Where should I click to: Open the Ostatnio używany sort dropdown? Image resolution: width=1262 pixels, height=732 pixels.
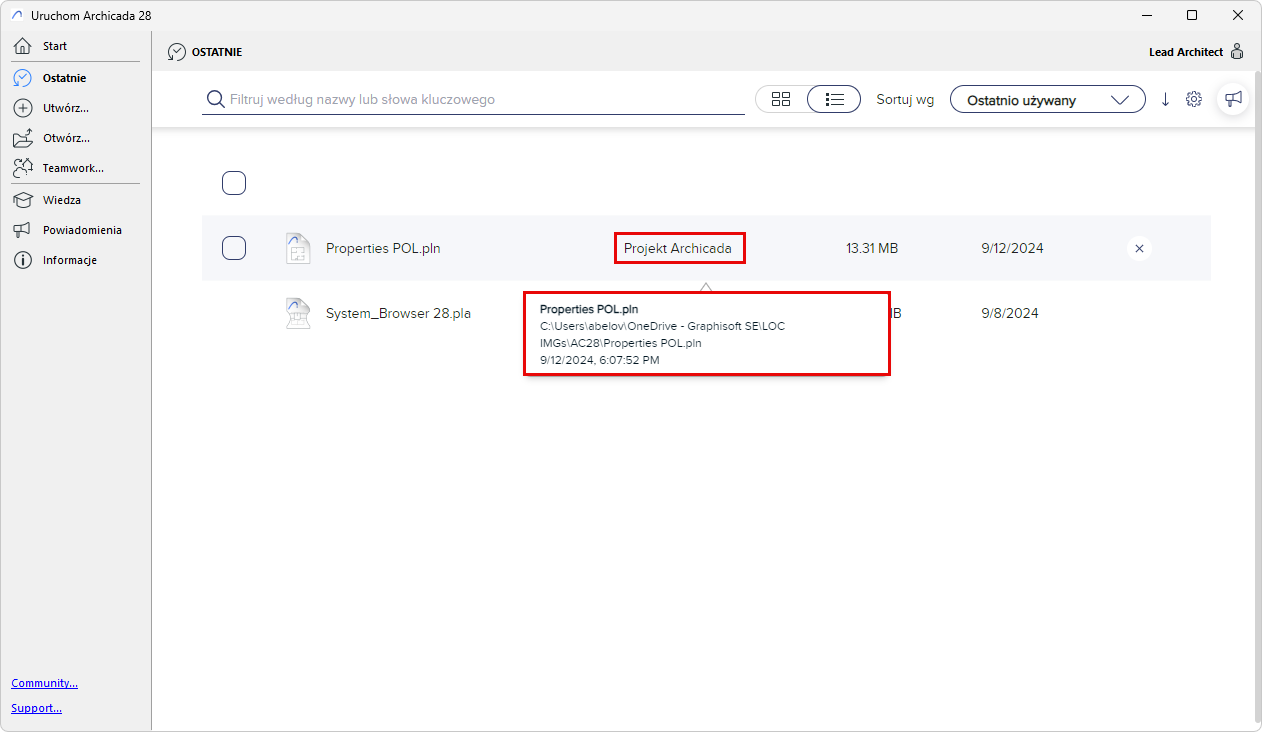tap(1048, 100)
